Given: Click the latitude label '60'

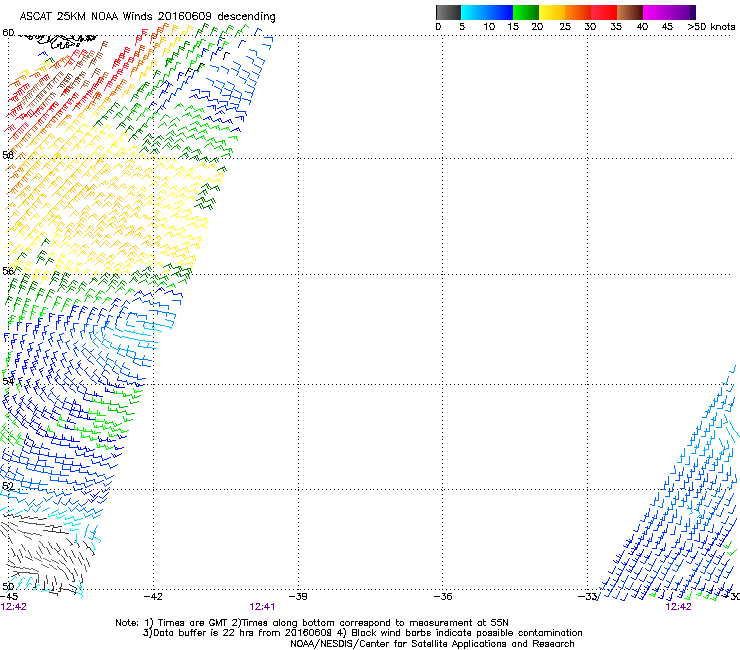Looking at the screenshot, I should (8, 33).
